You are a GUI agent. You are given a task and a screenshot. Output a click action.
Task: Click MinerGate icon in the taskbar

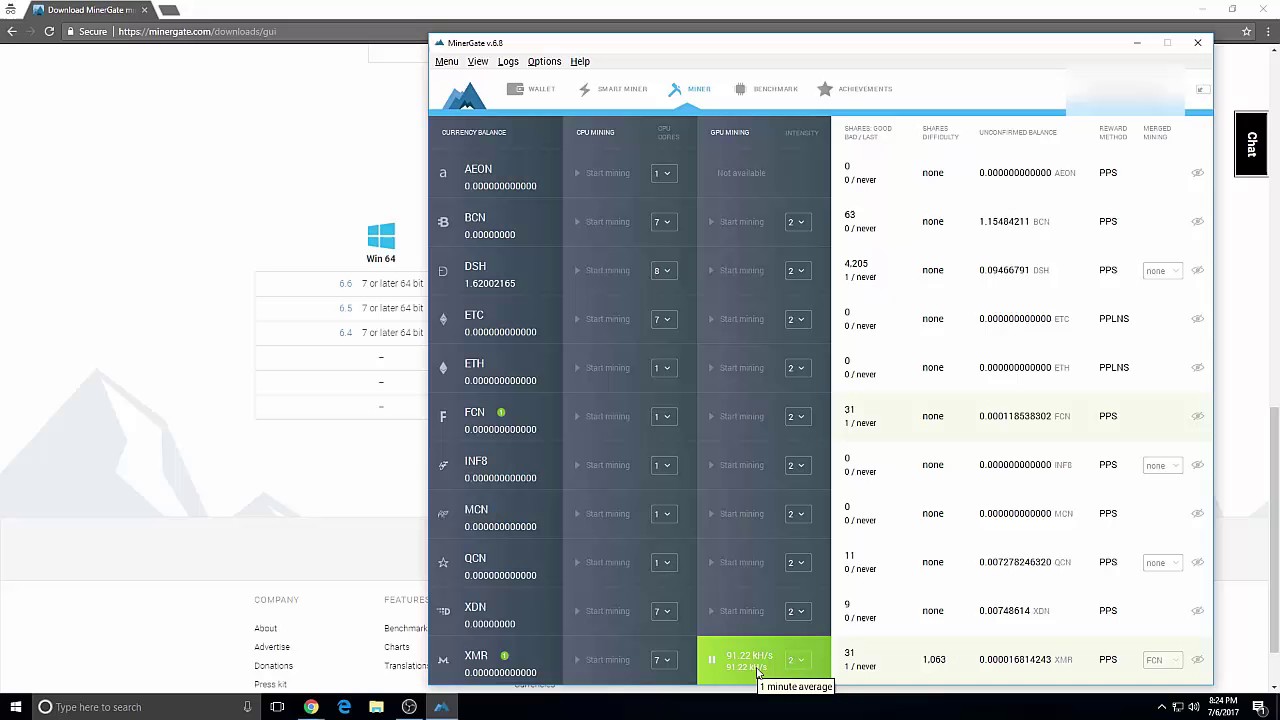click(441, 707)
